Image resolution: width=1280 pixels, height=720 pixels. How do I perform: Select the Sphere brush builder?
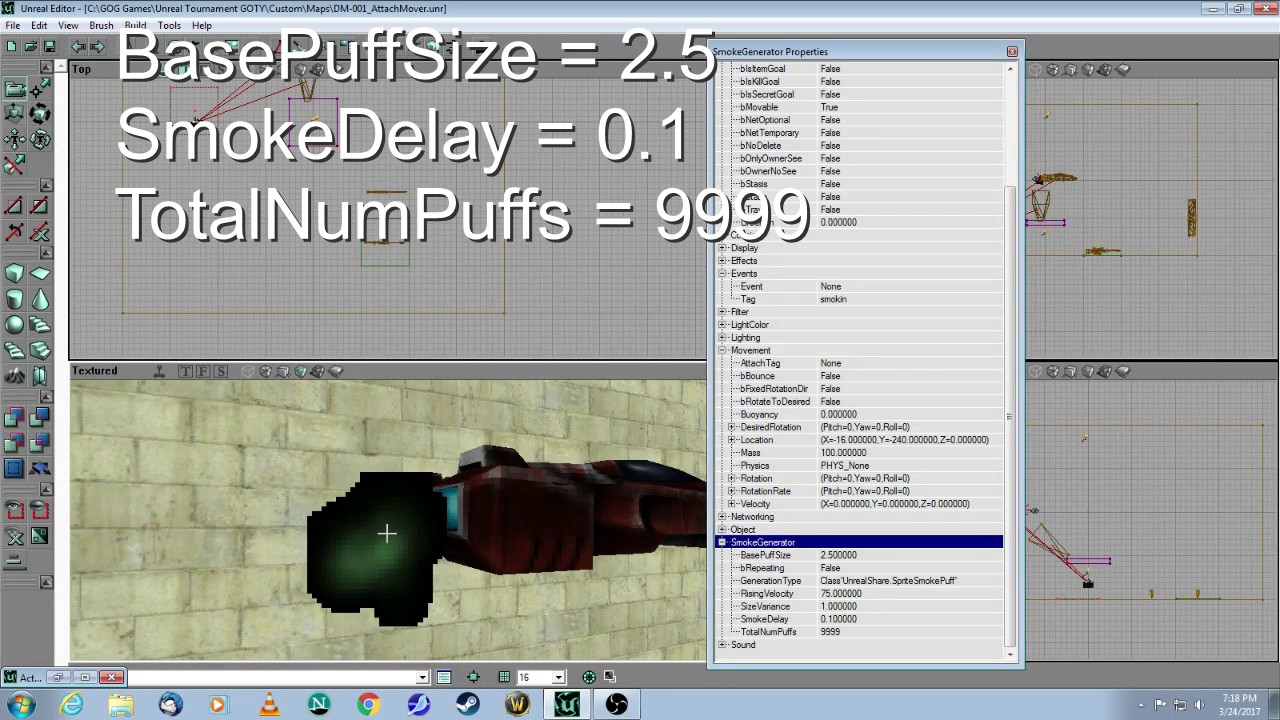click(x=15, y=324)
